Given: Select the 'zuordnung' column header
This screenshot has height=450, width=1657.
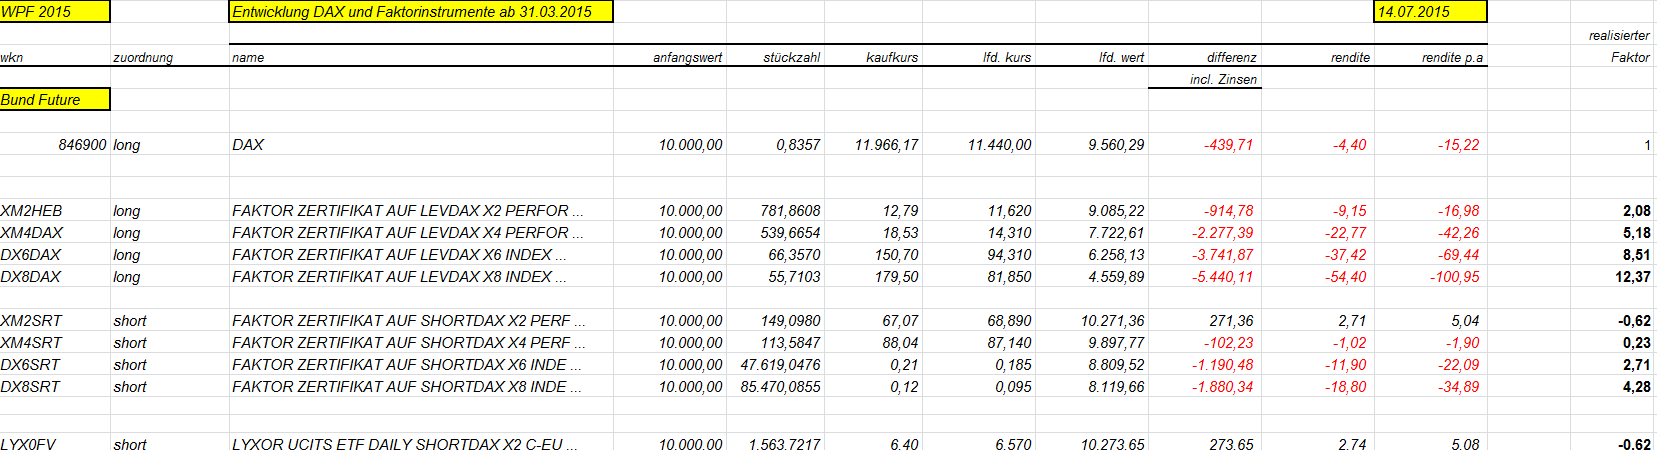Looking at the screenshot, I should [x=143, y=58].
